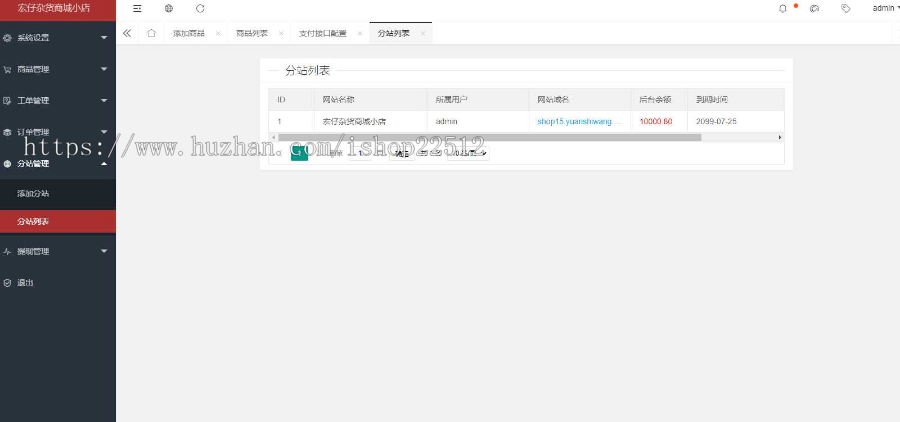Click the green current page button
The height and width of the screenshot is (422, 900).
[x=299, y=153]
